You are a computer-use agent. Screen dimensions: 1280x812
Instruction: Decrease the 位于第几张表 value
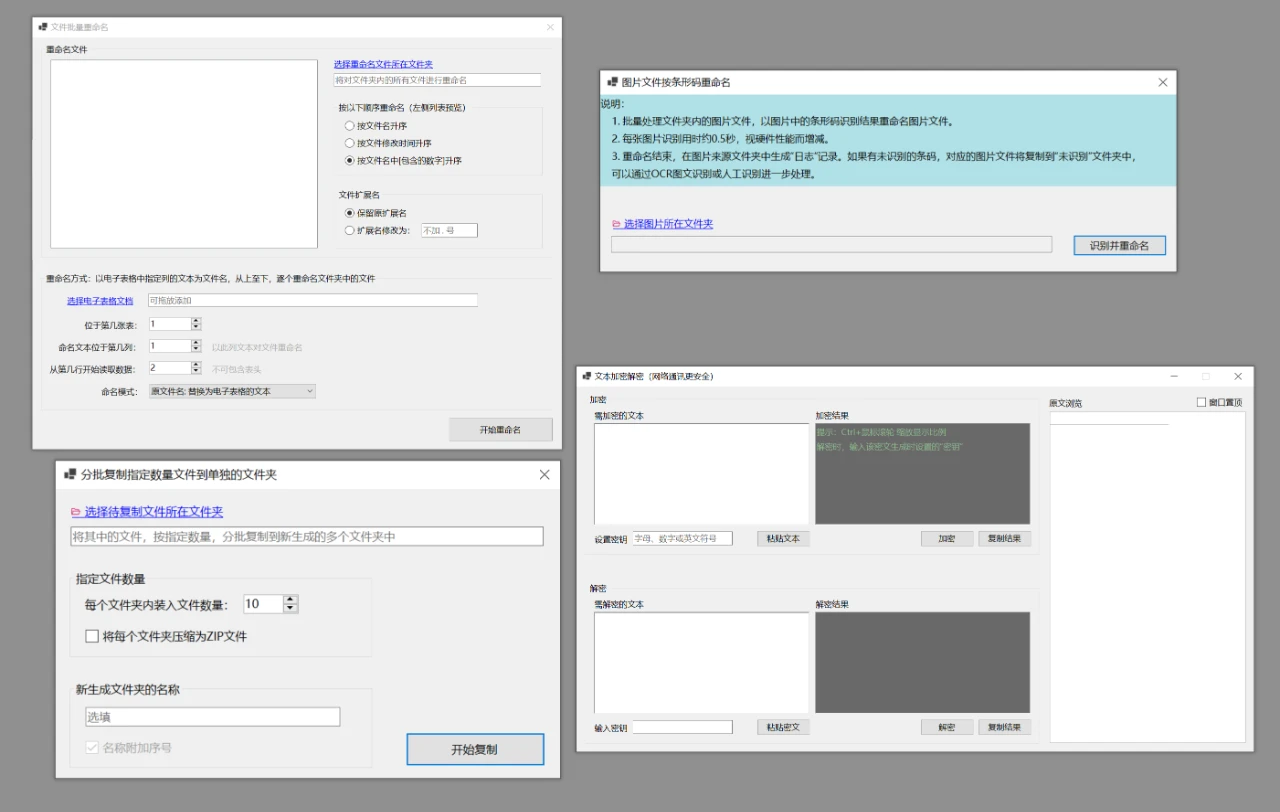(196, 327)
